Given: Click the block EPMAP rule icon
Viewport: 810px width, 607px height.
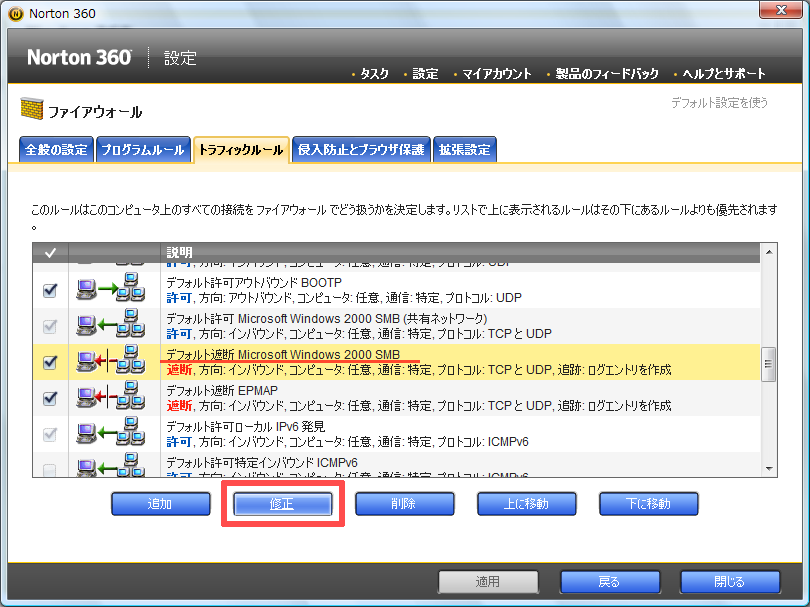Looking at the screenshot, I should tap(114, 398).
